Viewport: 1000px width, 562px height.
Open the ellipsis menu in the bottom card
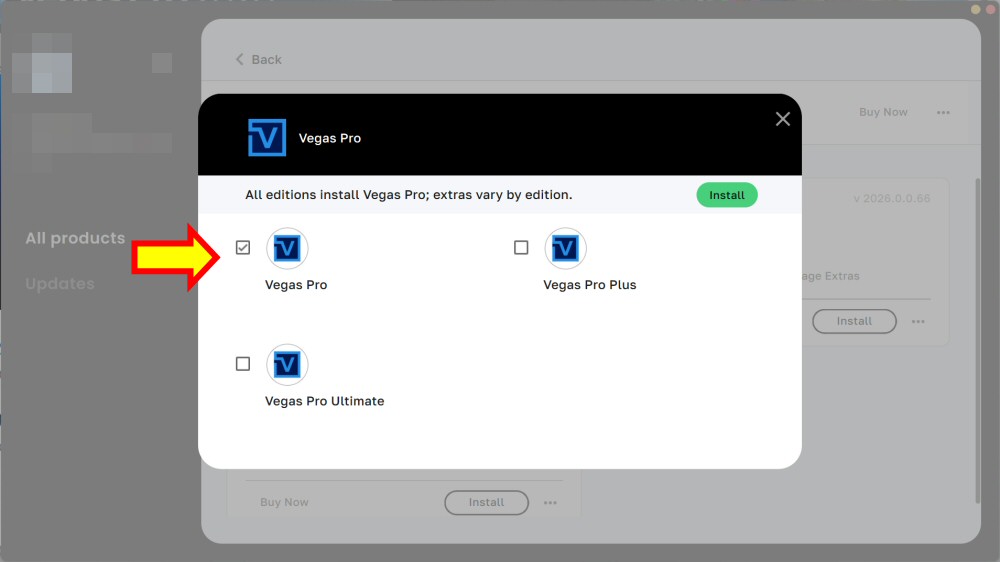click(550, 503)
